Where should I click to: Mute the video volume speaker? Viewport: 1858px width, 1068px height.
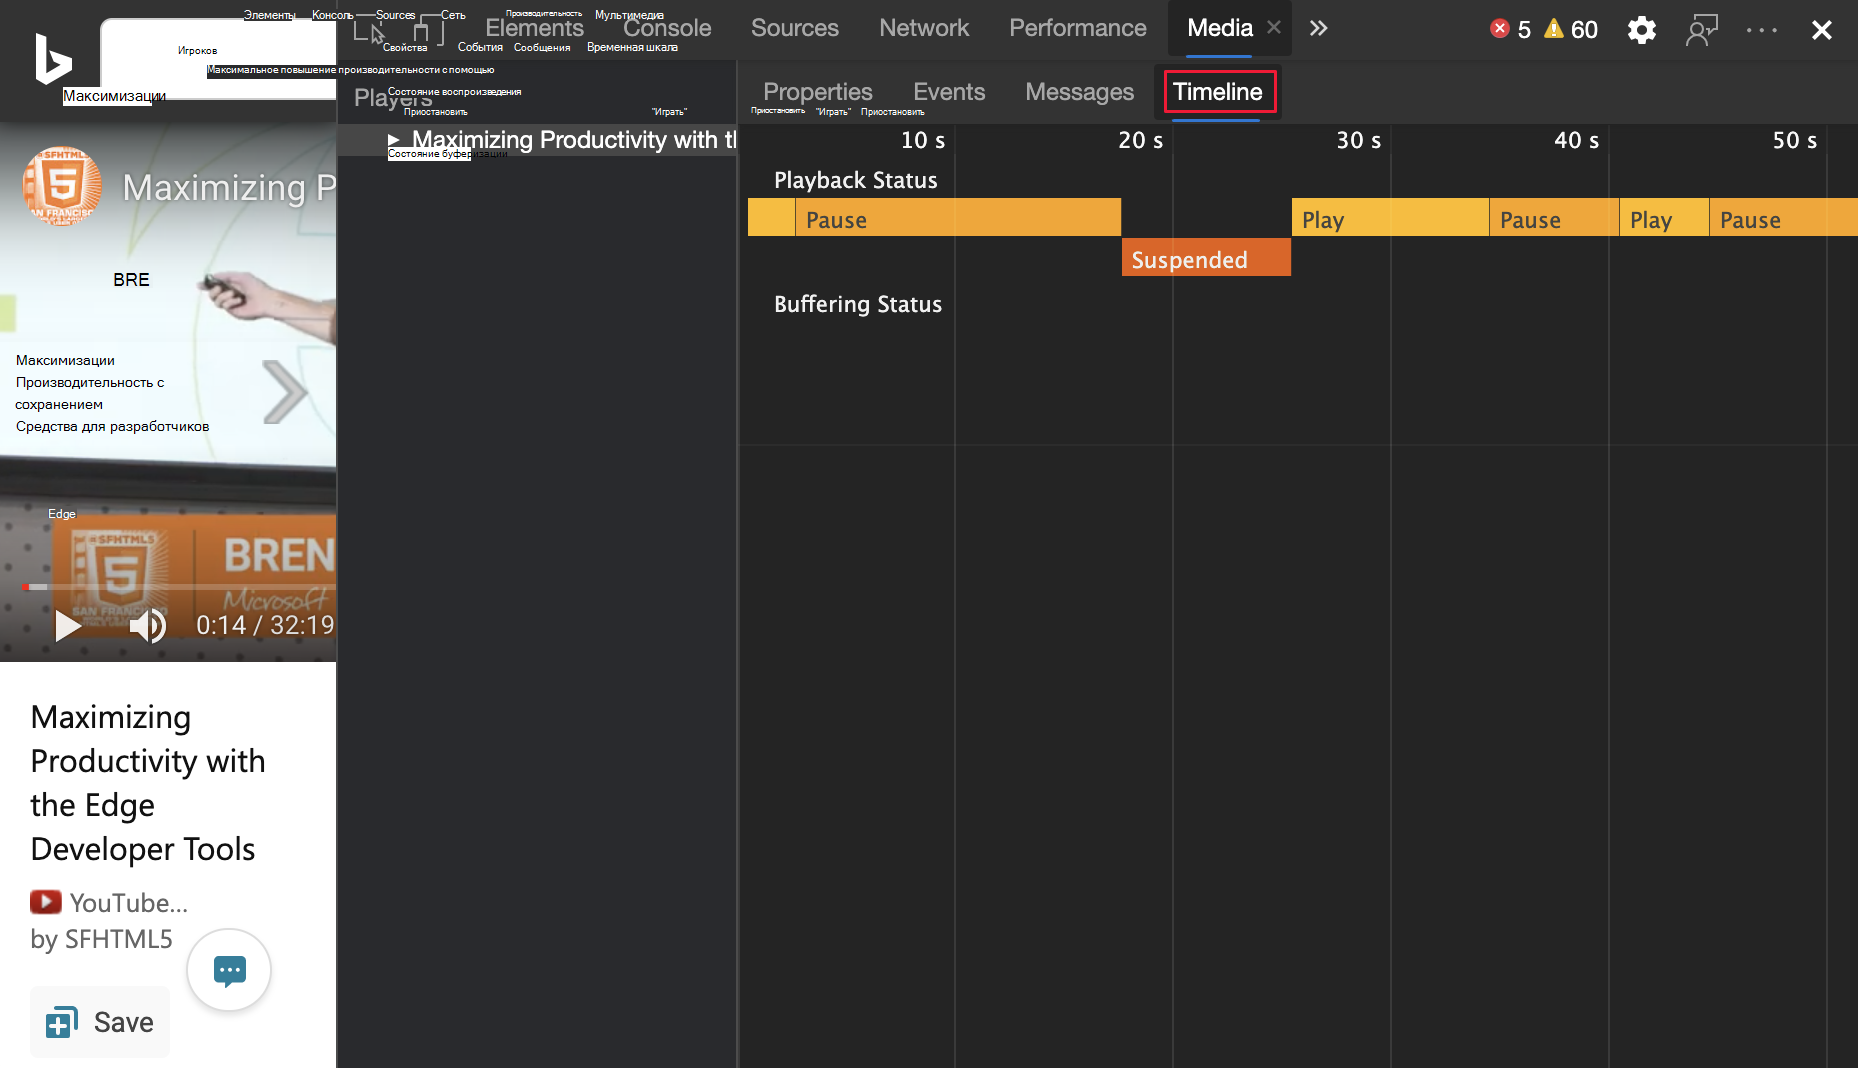(148, 625)
